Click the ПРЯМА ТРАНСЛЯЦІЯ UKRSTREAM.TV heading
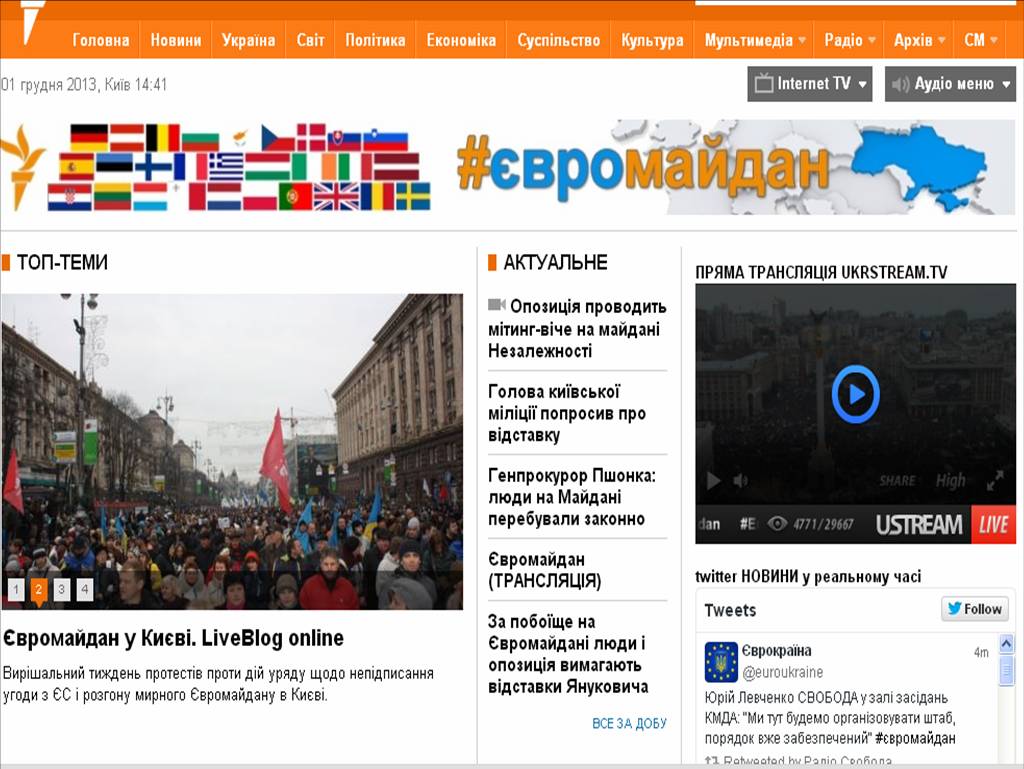 821,272
